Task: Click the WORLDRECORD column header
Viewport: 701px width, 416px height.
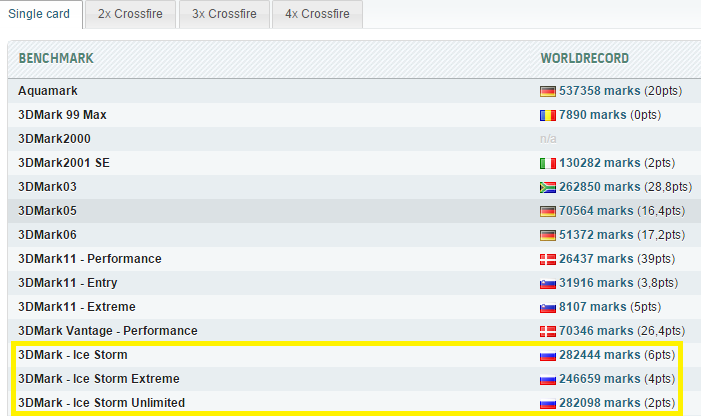Action: [x=585, y=59]
